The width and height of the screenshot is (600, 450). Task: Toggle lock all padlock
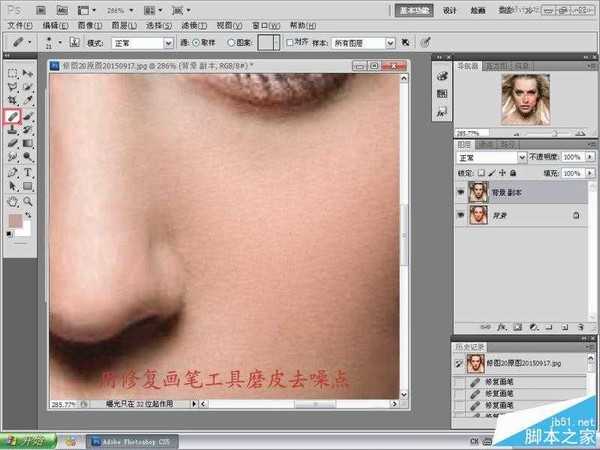click(x=513, y=173)
